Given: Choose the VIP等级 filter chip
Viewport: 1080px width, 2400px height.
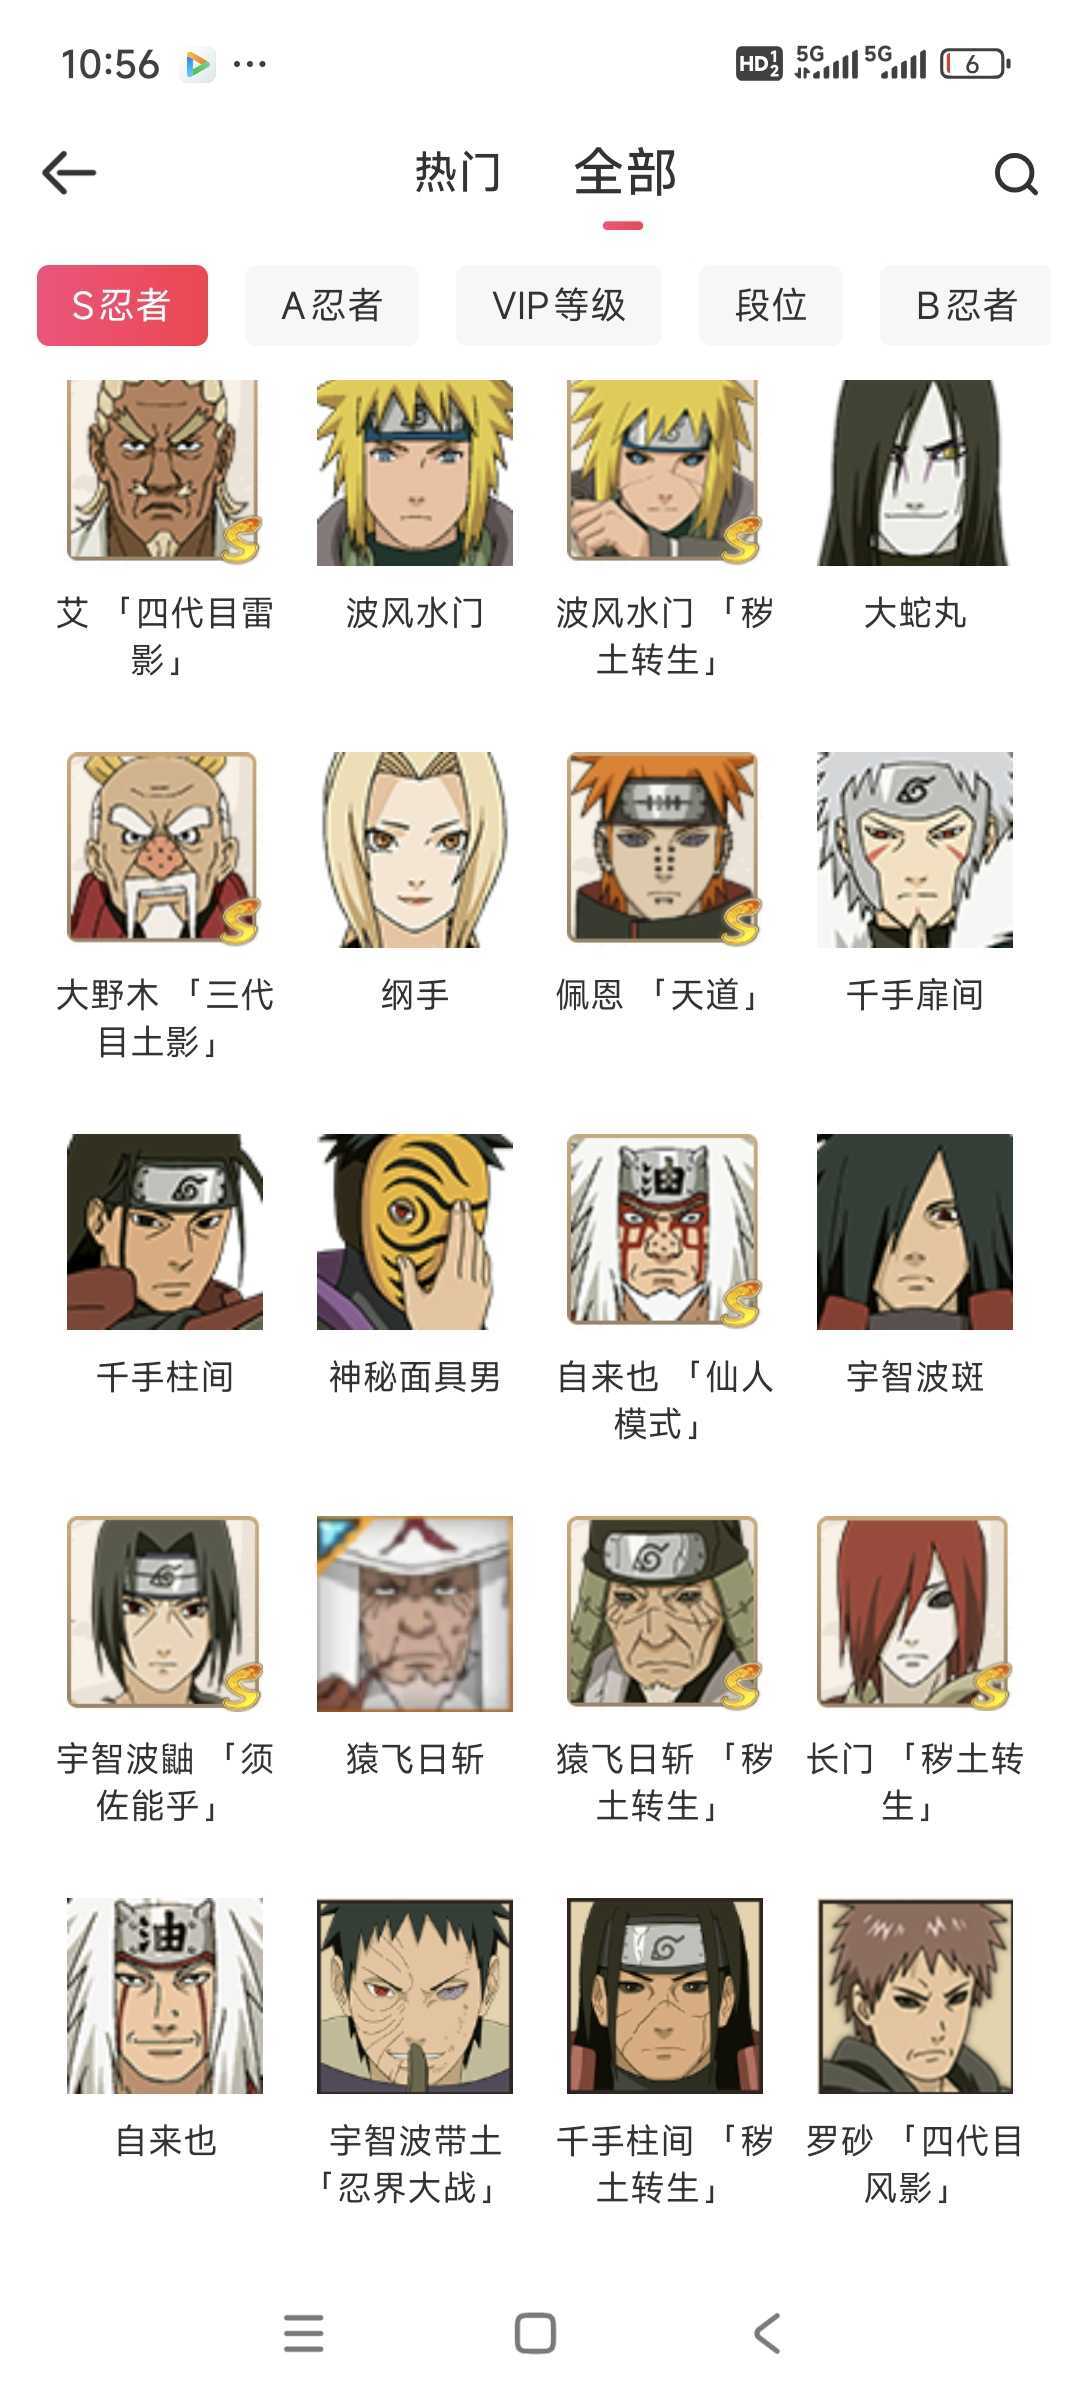Looking at the screenshot, I should click(559, 305).
